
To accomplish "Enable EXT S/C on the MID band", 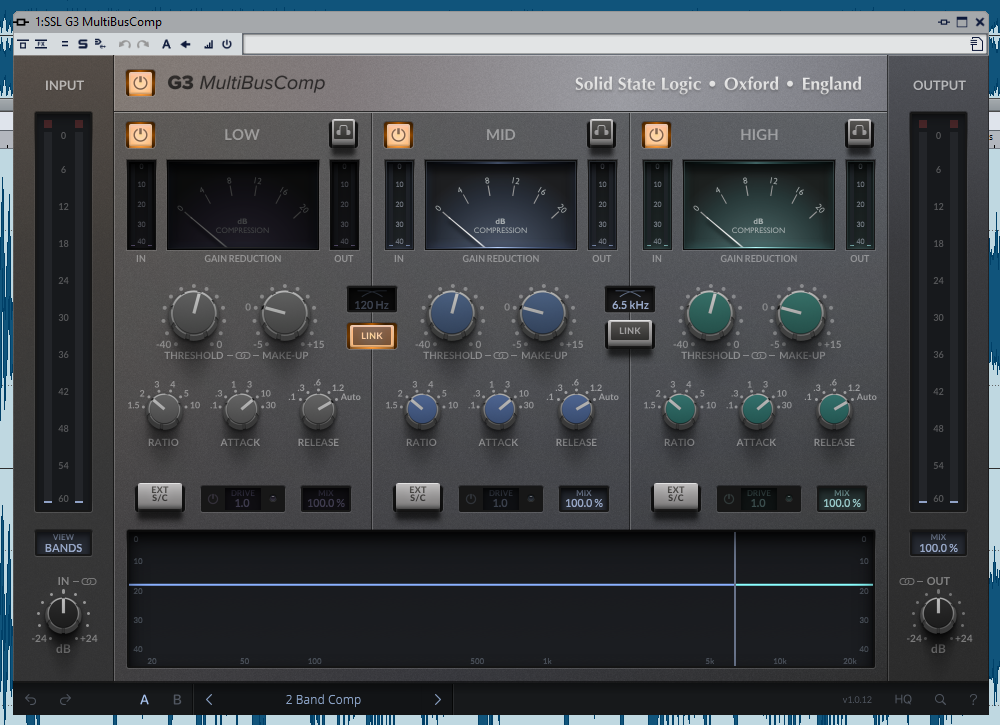I will coord(418,495).
